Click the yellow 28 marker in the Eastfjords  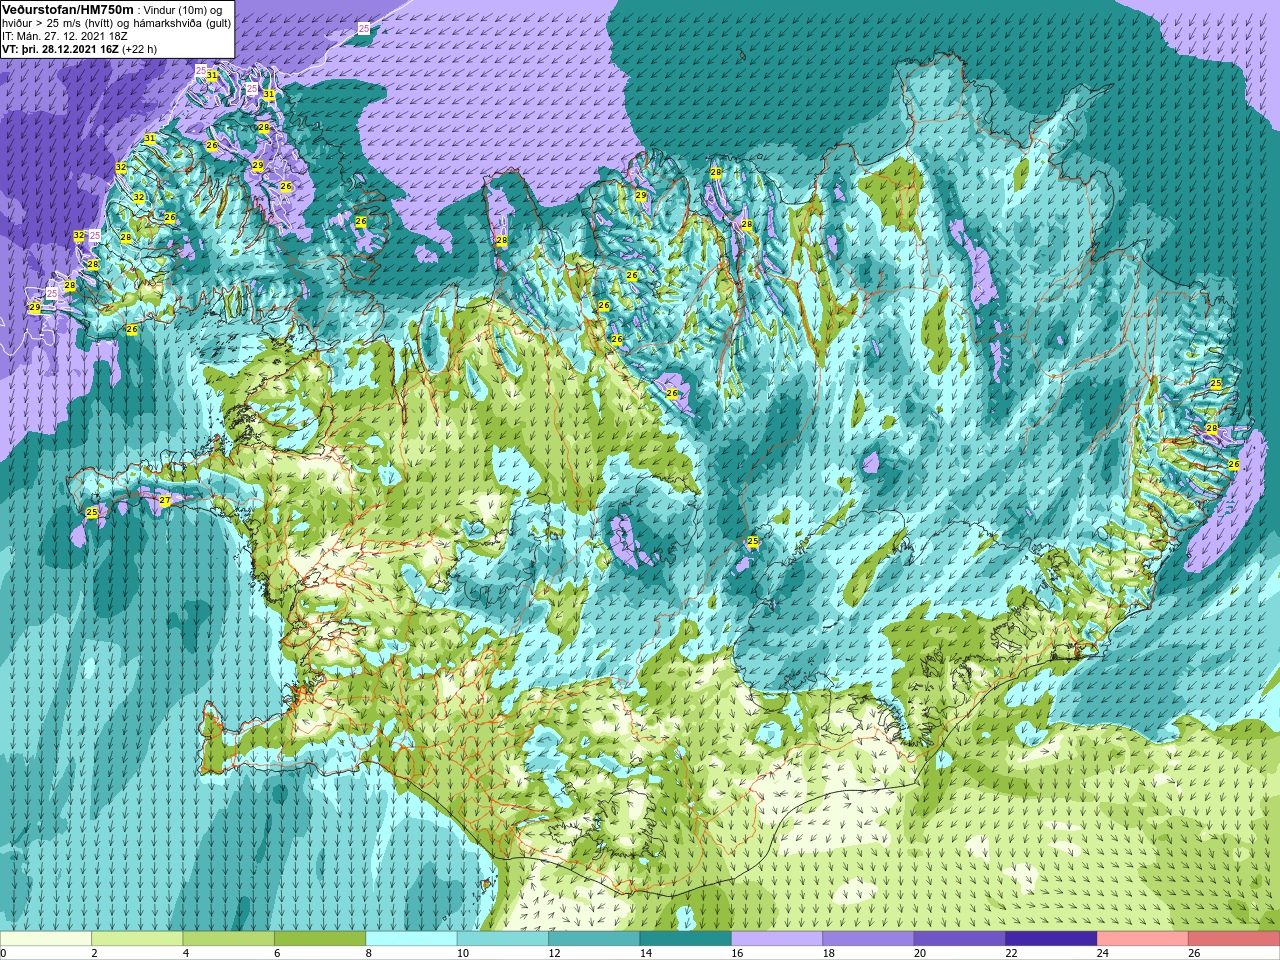point(1212,428)
